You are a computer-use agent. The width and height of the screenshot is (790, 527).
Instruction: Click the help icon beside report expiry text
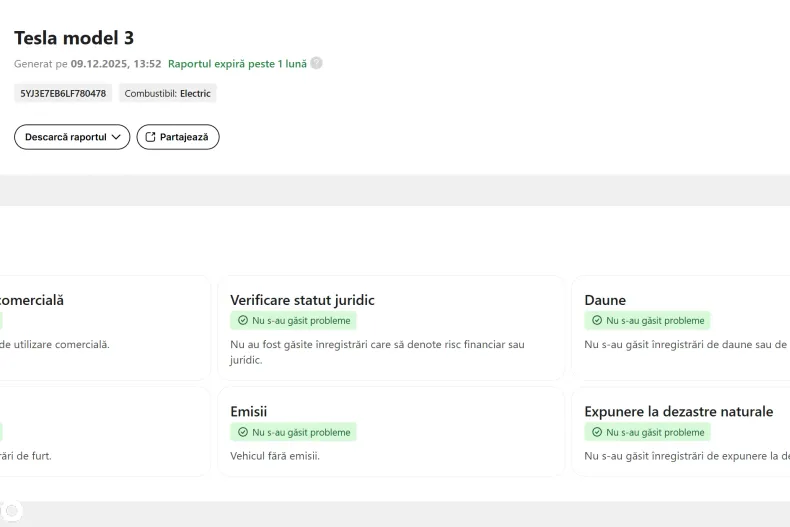coord(316,63)
